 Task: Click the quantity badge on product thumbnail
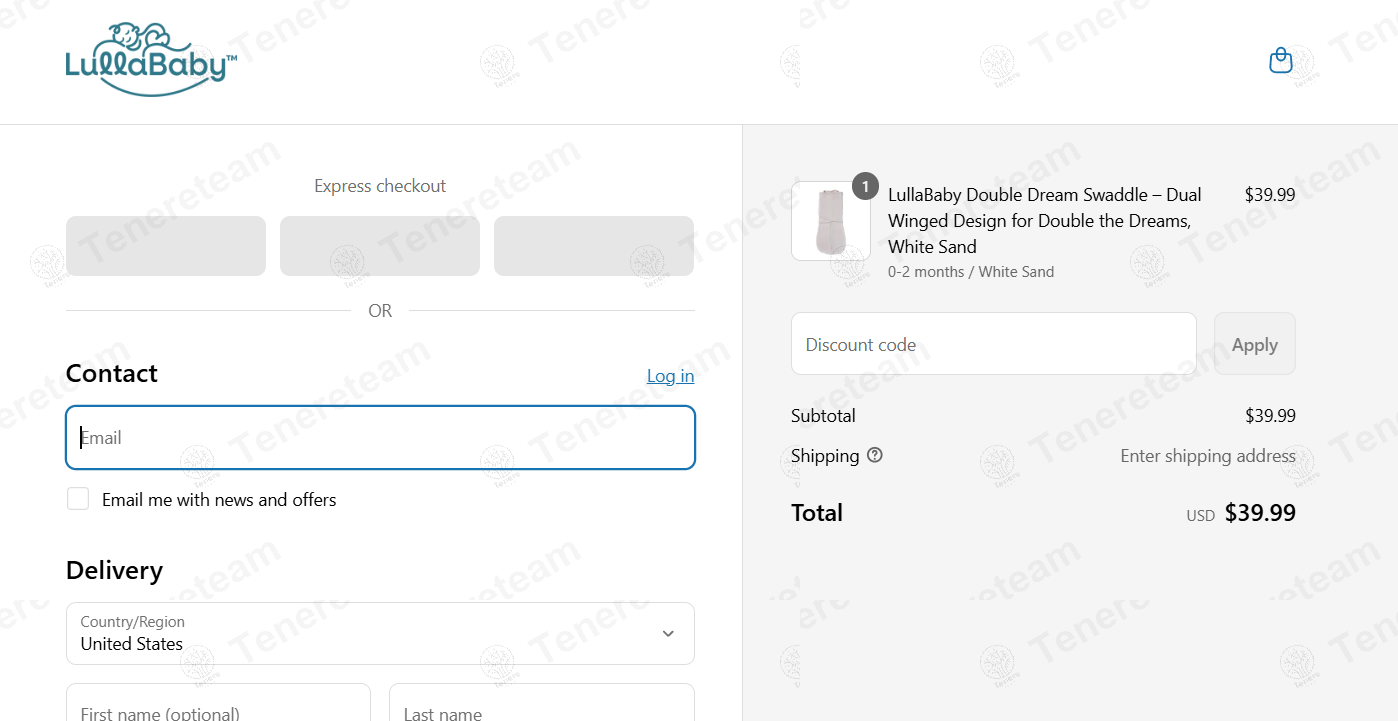coord(865,186)
